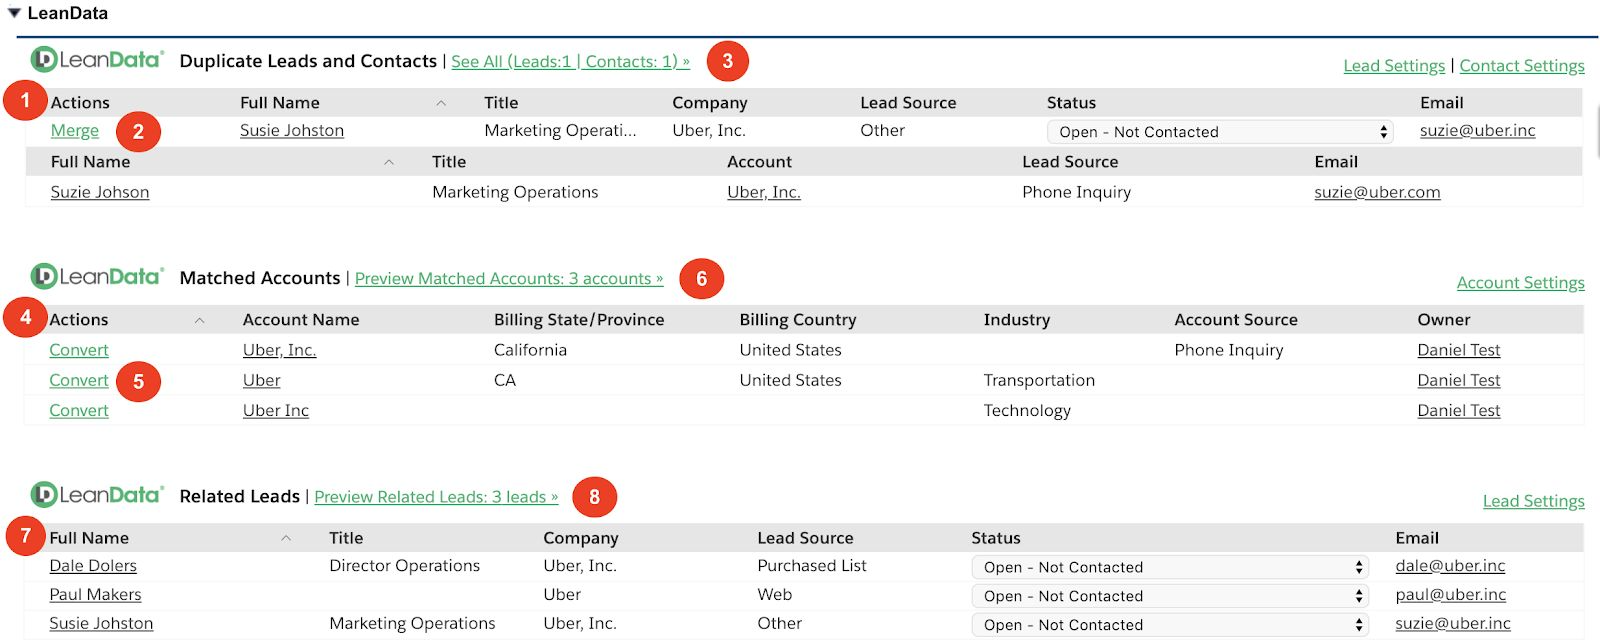This screenshot has width=1600, height=644.
Task: Sort duplicate leads by Full Name arrow
Action: click(x=441, y=103)
